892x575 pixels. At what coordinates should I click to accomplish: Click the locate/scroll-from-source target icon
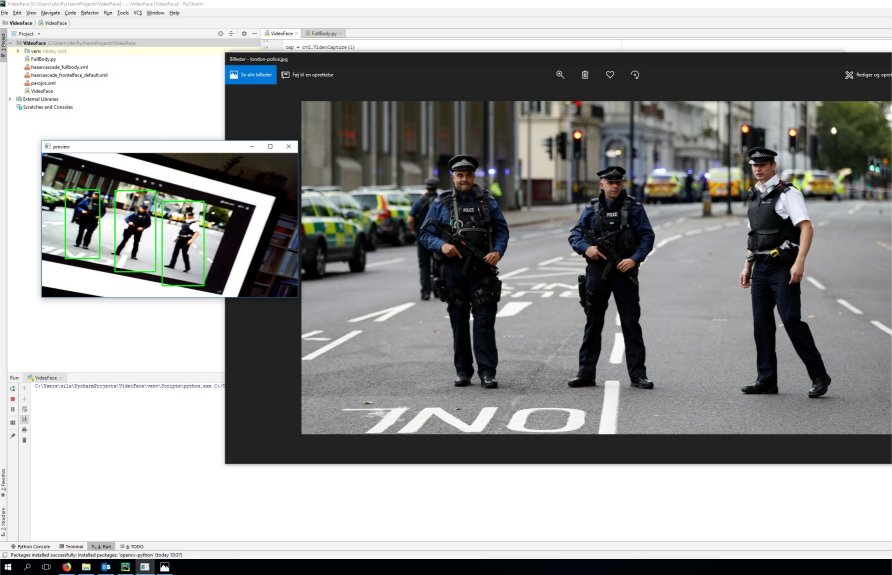pos(221,34)
